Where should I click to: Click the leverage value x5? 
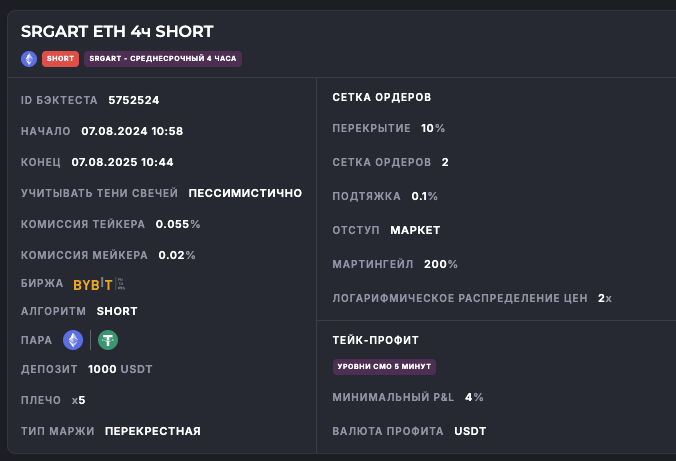[79, 400]
